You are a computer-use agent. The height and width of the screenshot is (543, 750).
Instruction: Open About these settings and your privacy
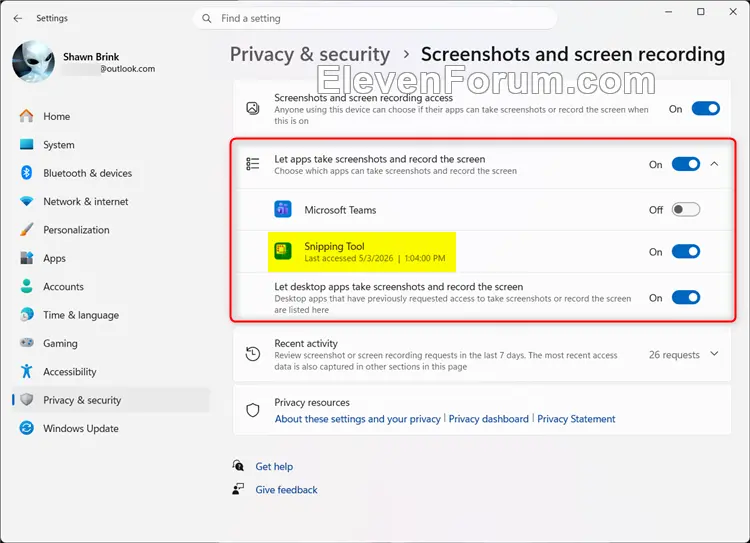357,419
